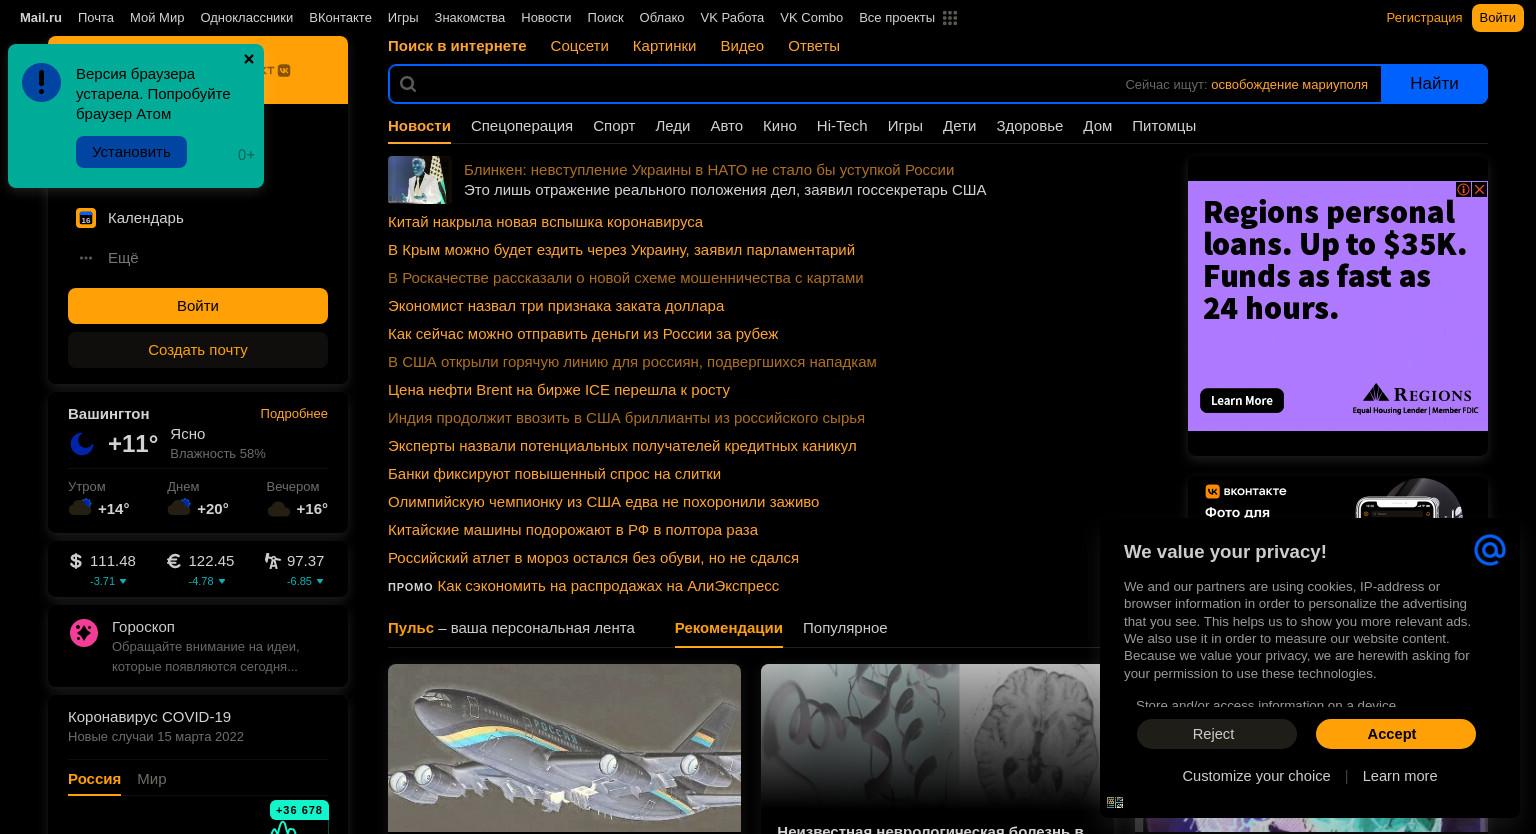Click the exclamation alert icon
Screen dimensions: 1536x834
coord(41,83)
